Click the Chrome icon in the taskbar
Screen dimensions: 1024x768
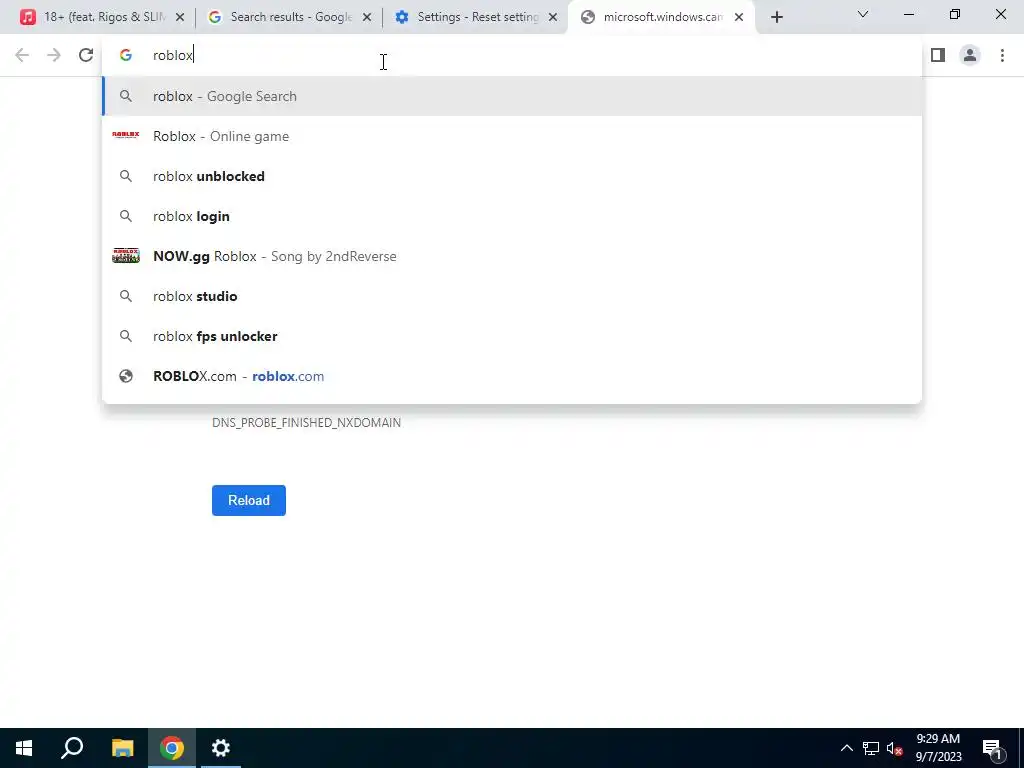pyautogui.click(x=172, y=748)
